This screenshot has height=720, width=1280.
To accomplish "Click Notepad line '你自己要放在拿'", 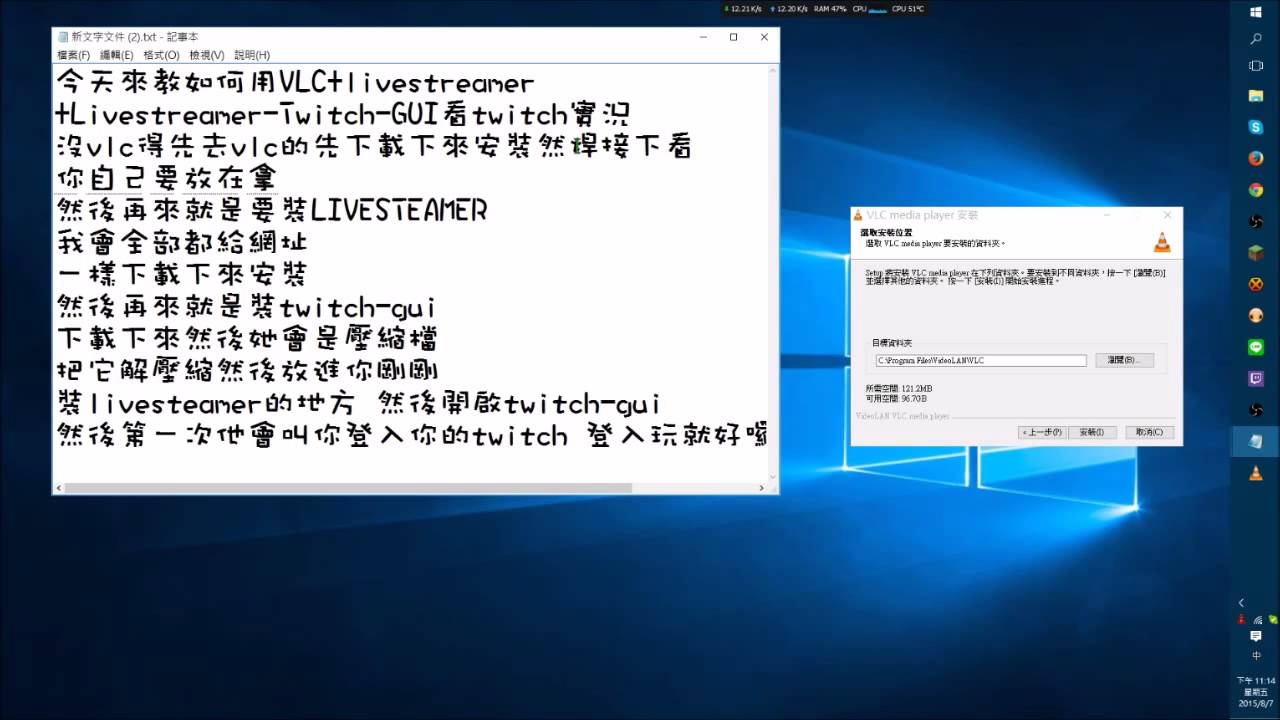I will coord(166,178).
